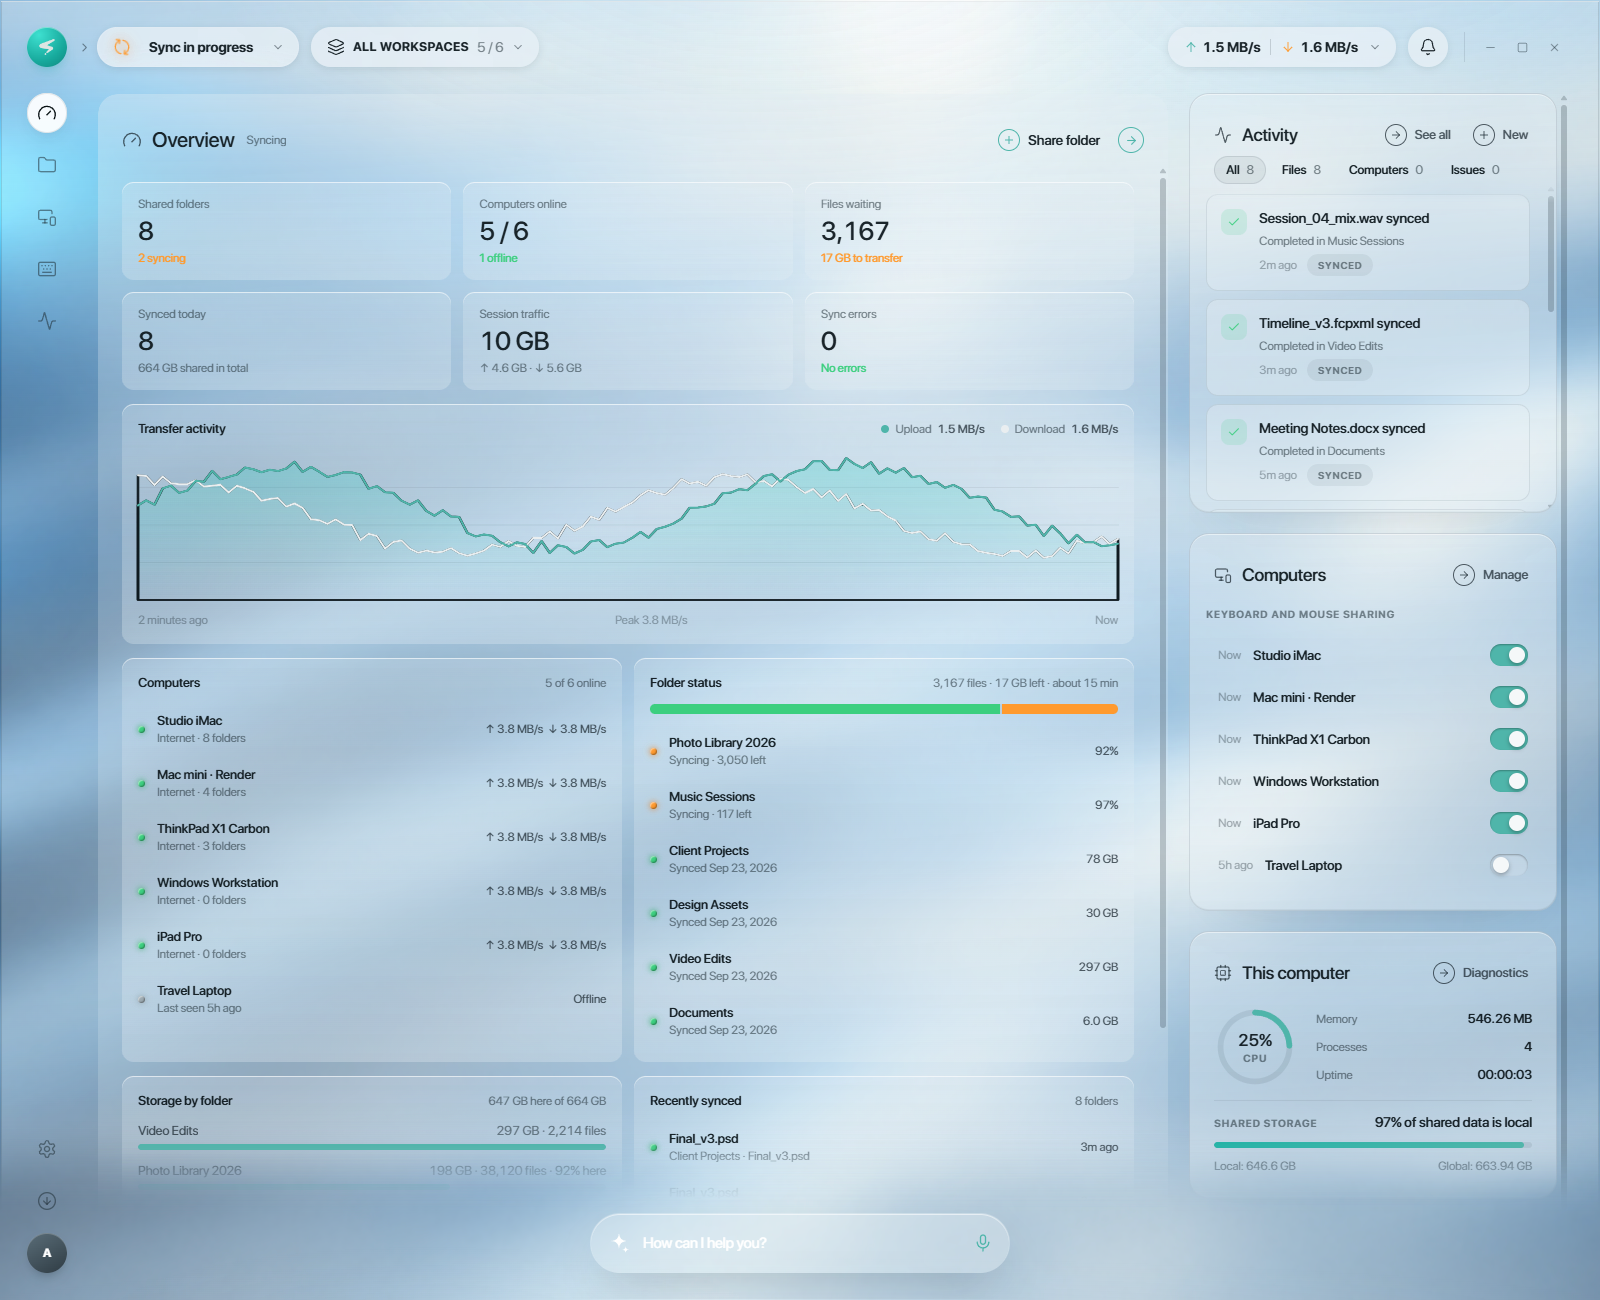
Task: Toggle Windows Workstation sharing switch
Action: coord(1509,781)
